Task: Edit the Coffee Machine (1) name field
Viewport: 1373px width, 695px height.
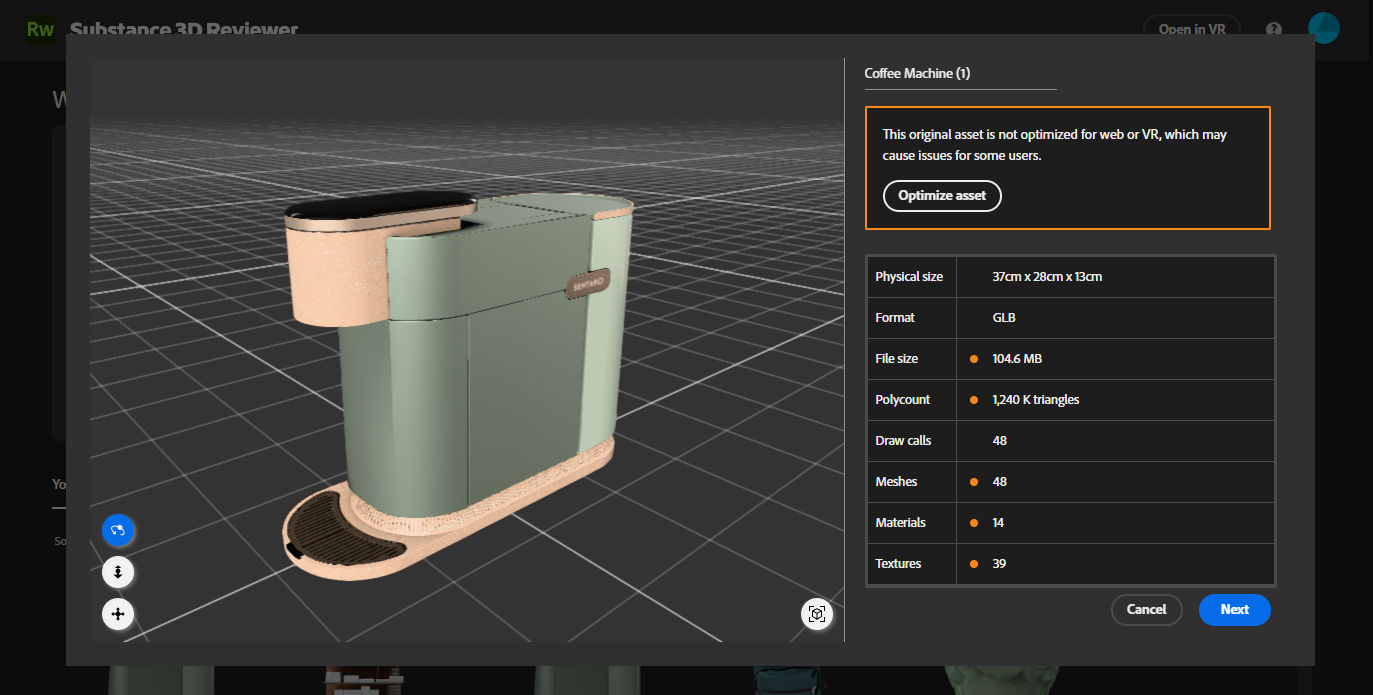Action: pos(960,74)
